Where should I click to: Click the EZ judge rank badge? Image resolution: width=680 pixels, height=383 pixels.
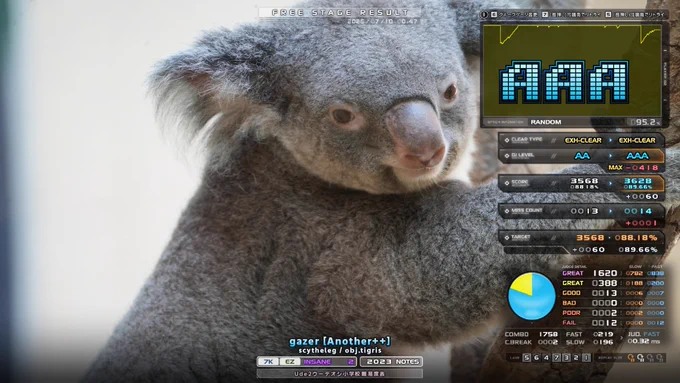point(290,361)
